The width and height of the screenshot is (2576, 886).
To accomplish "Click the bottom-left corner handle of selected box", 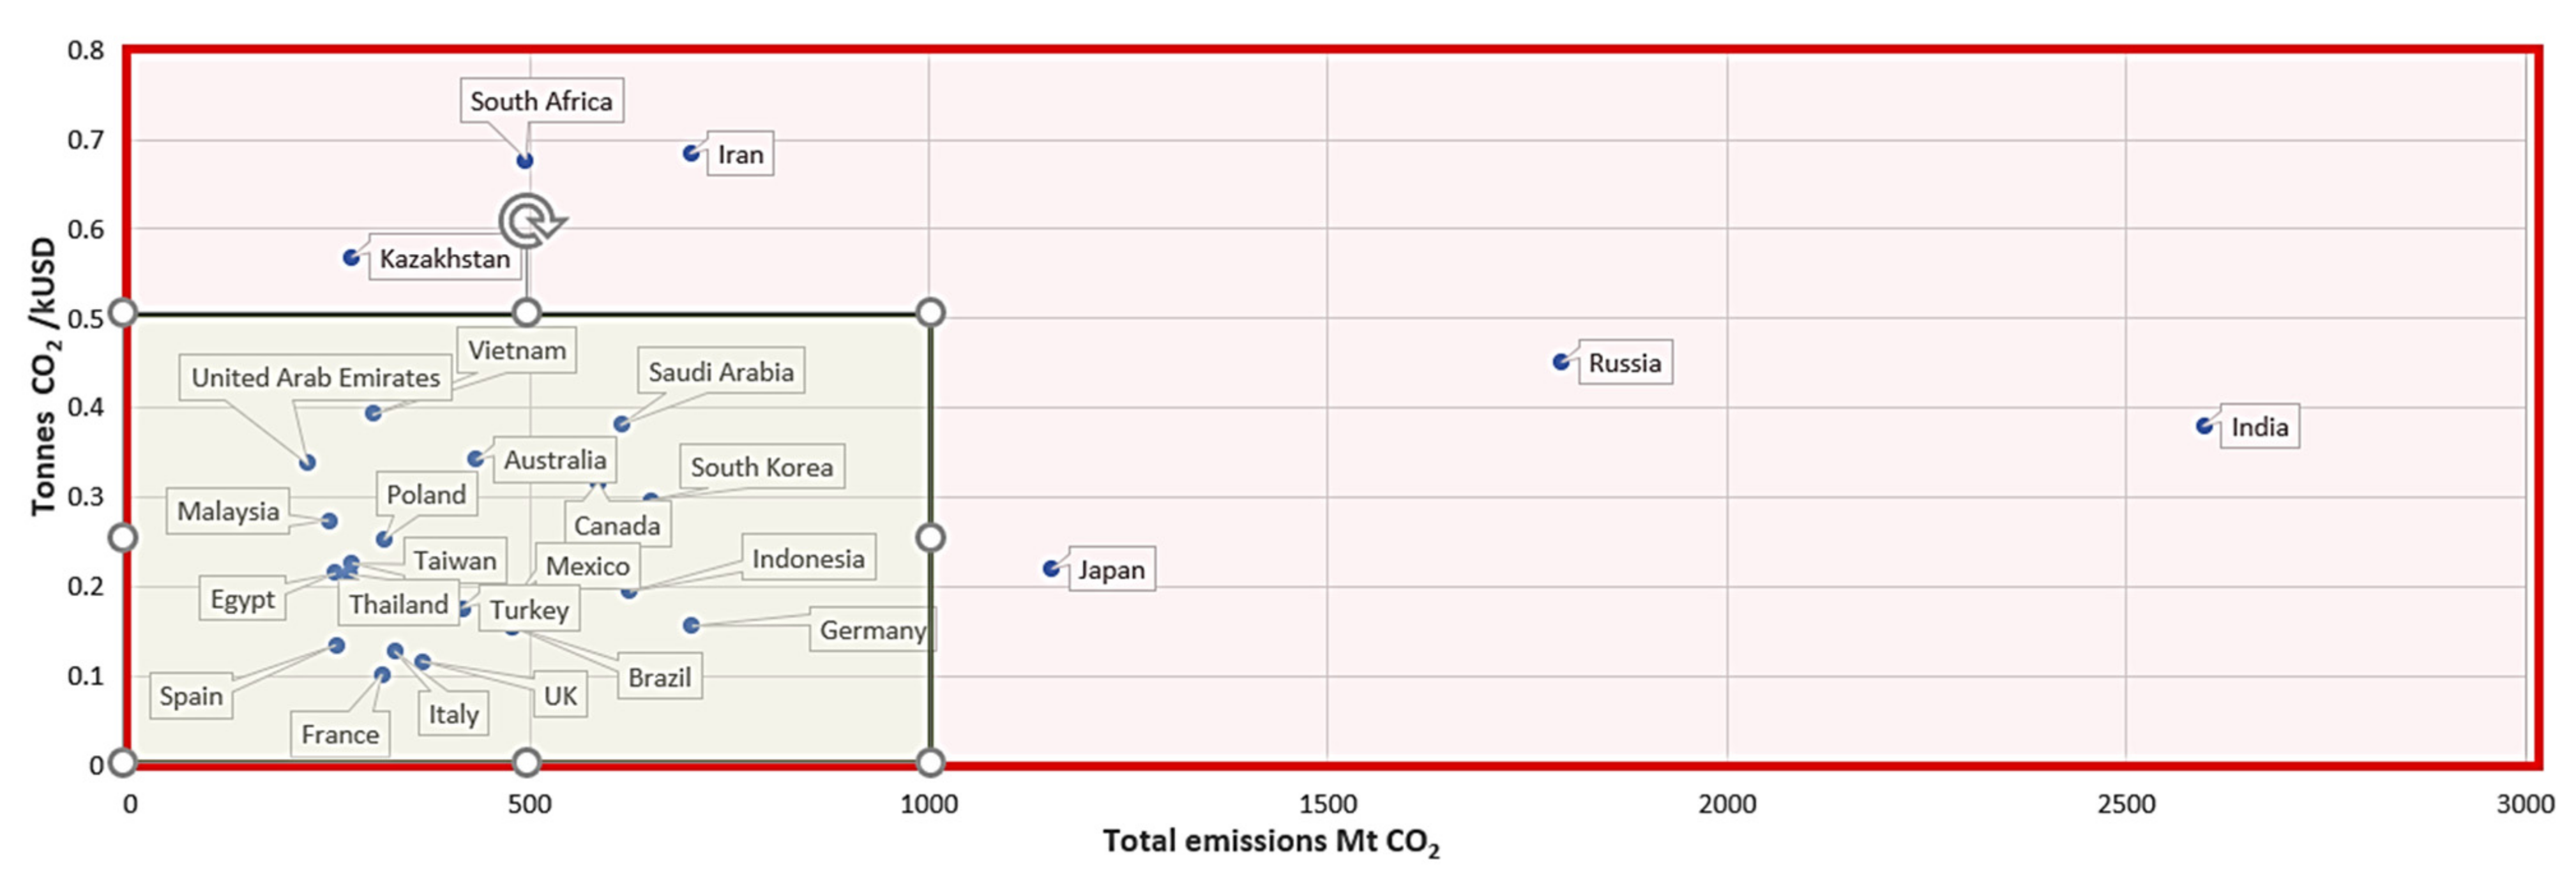I will pyautogui.click(x=122, y=763).
